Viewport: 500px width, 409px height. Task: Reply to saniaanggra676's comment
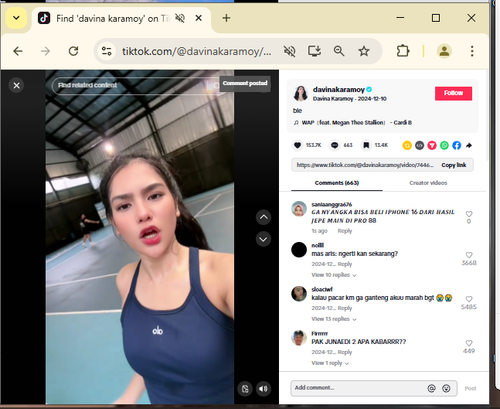pos(345,231)
